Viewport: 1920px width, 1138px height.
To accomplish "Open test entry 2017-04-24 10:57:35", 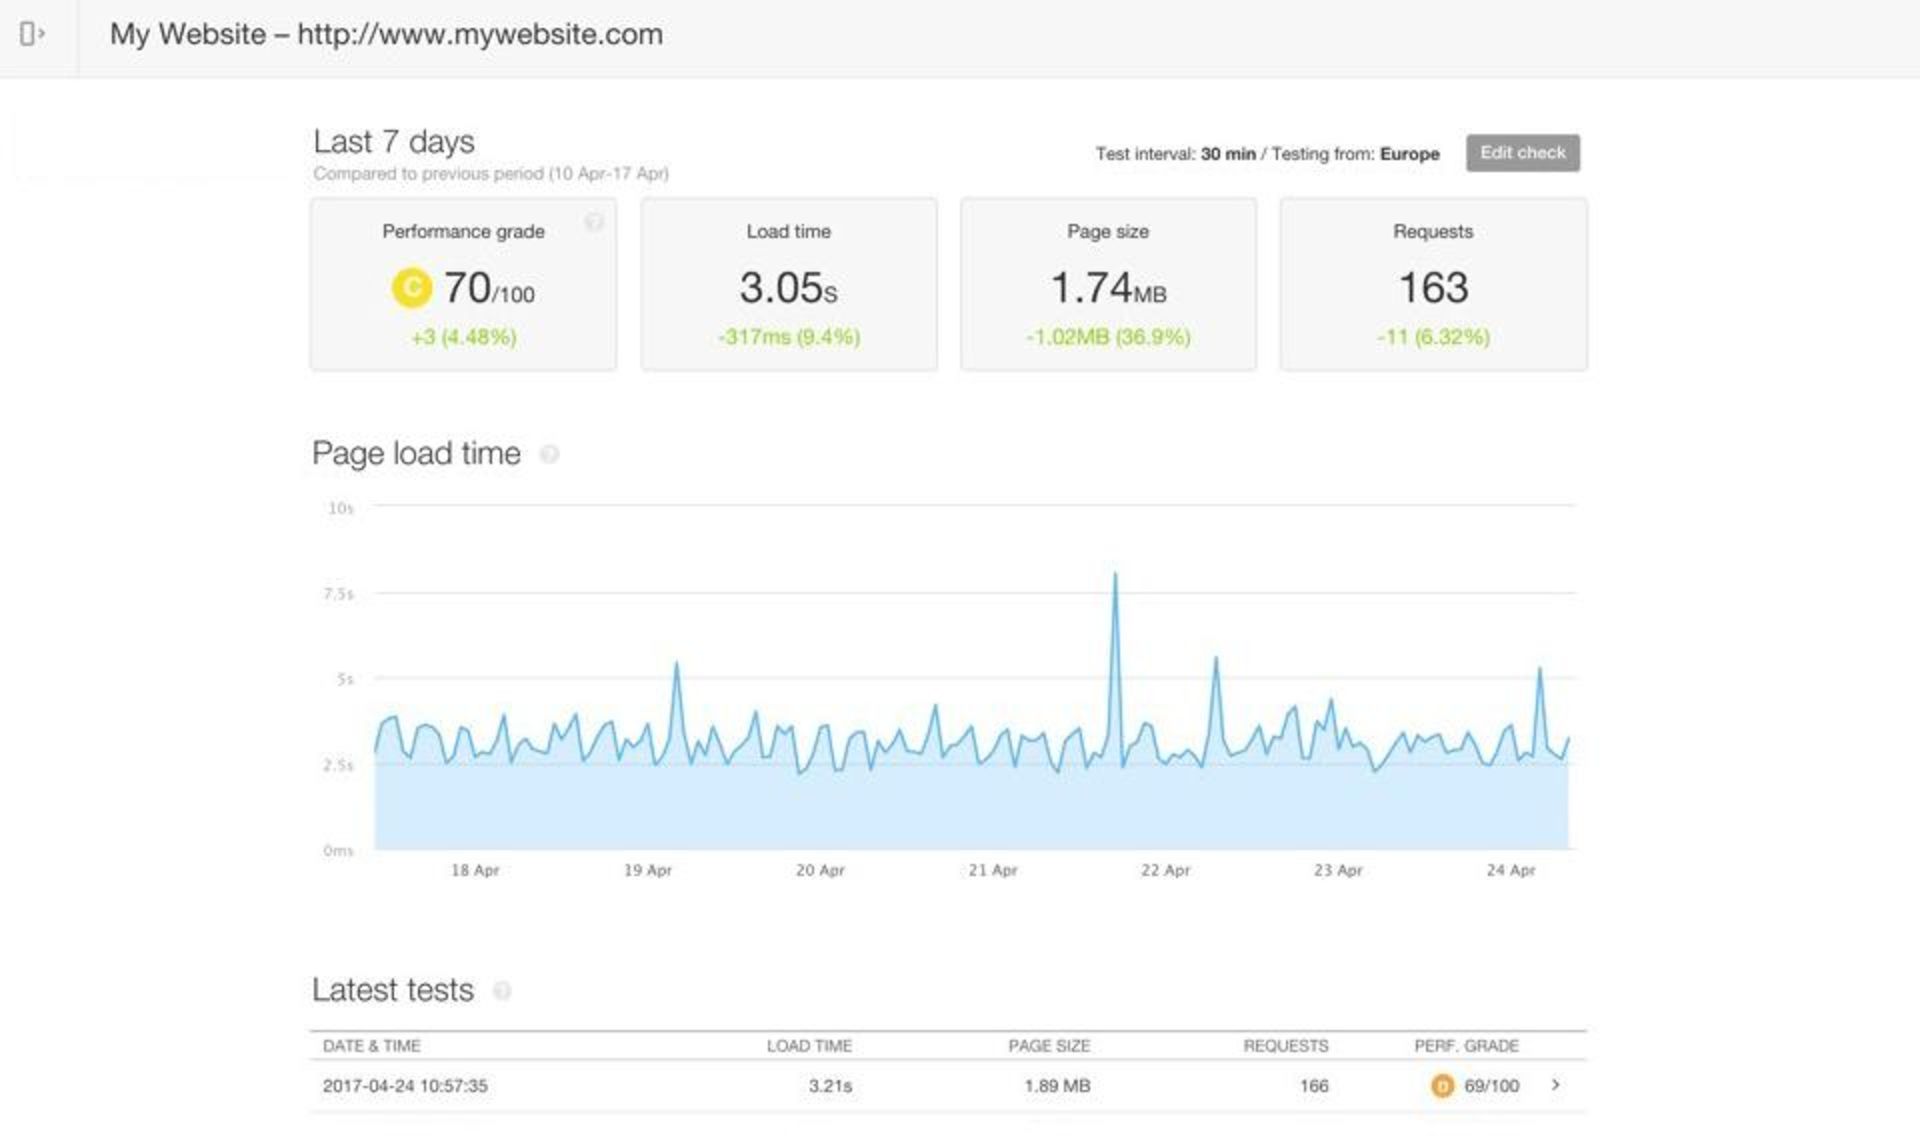I will (x=405, y=1086).
